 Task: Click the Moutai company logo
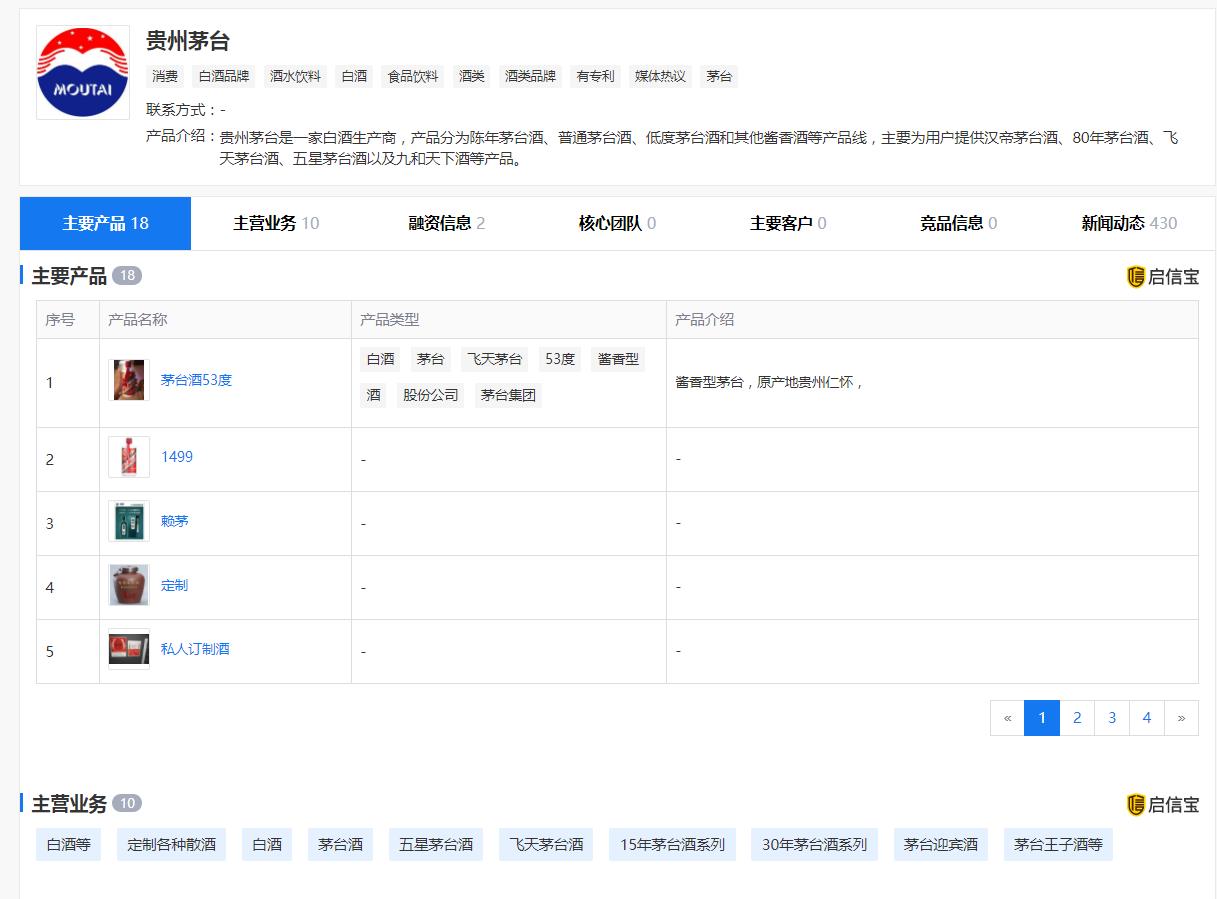coord(82,72)
